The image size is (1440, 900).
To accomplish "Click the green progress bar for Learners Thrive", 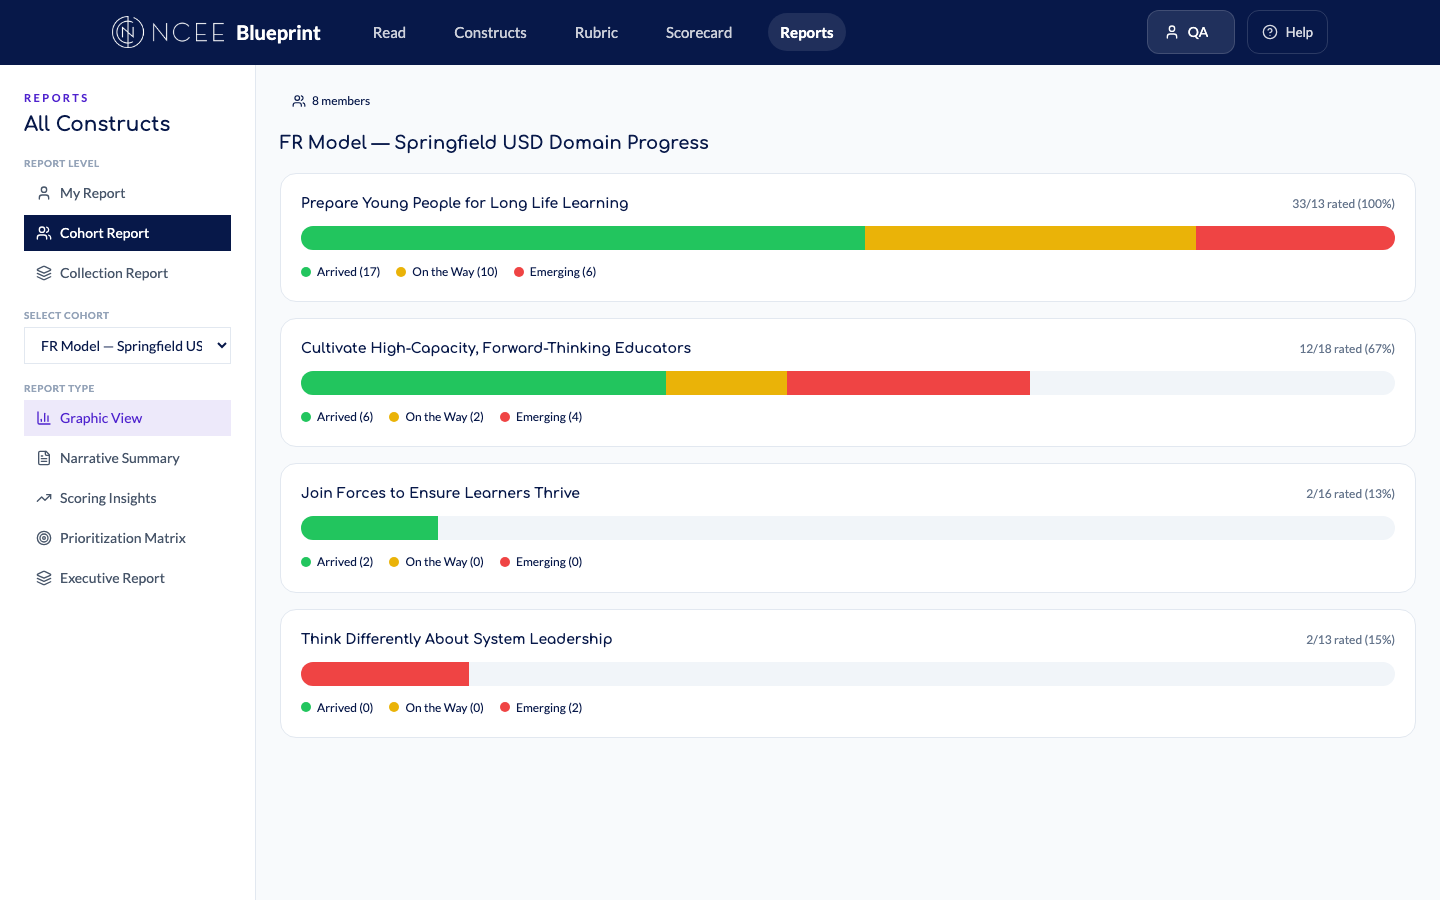I will point(369,527).
